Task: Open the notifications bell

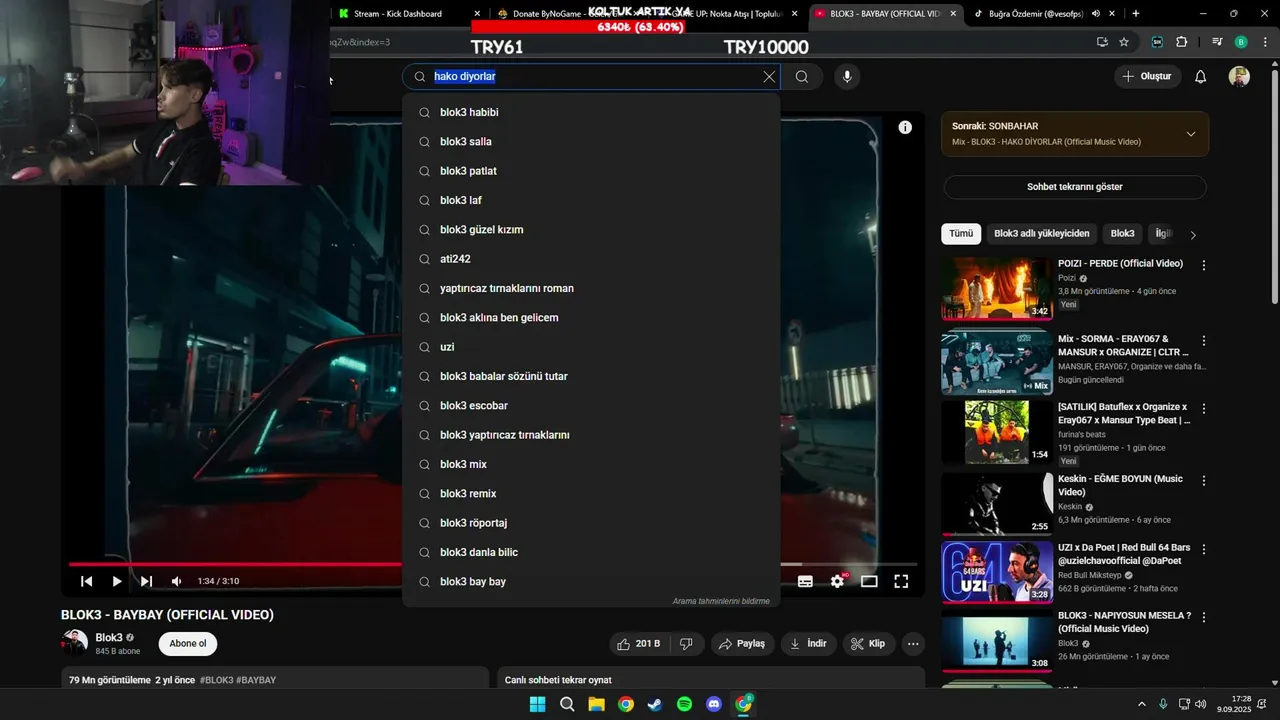Action: click(1201, 77)
